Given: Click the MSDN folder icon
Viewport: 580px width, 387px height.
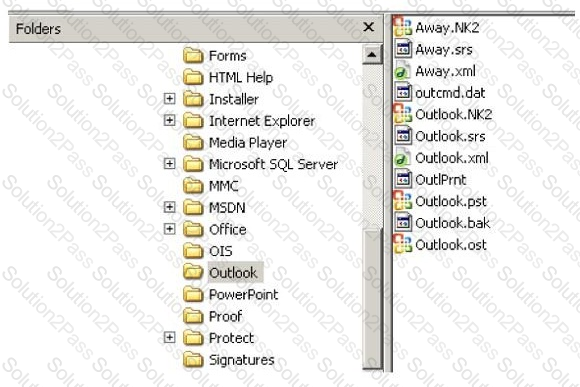Looking at the screenshot, I should (193, 207).
